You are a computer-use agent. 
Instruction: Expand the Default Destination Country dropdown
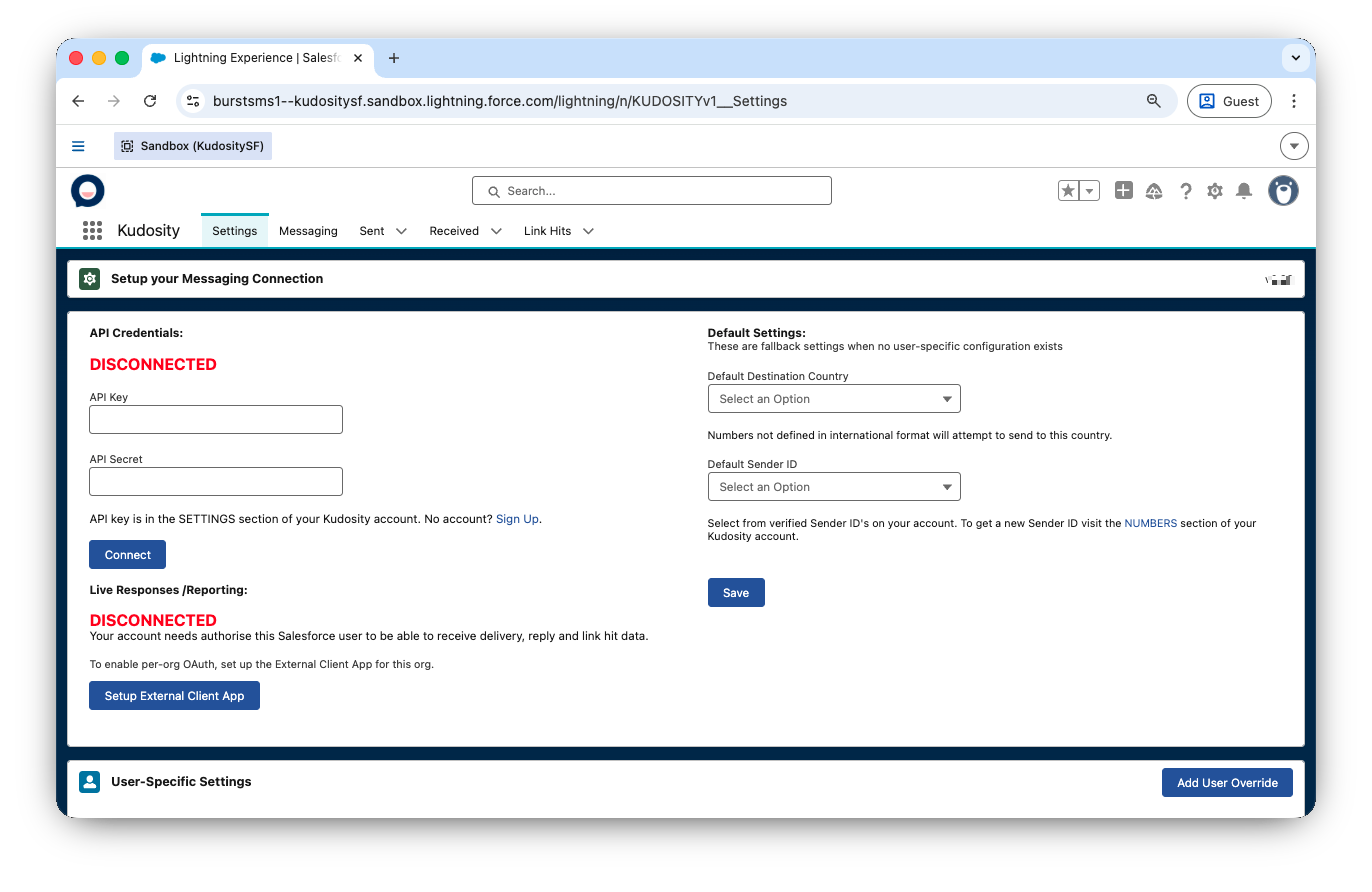tap(833, 399)
